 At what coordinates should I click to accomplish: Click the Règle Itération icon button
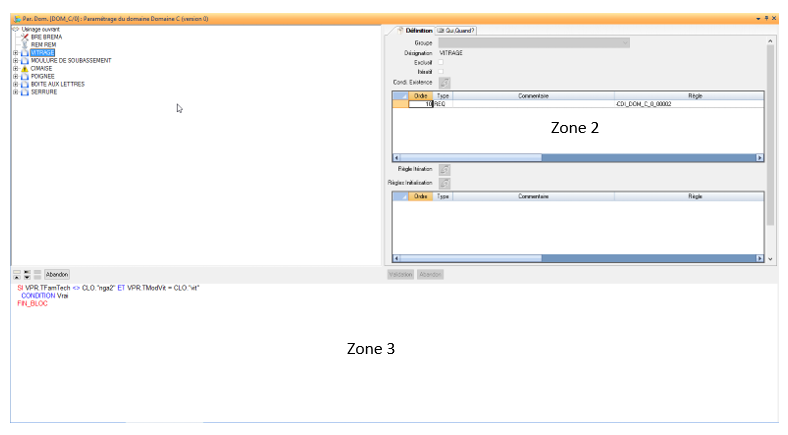click(x=445, y=170)
